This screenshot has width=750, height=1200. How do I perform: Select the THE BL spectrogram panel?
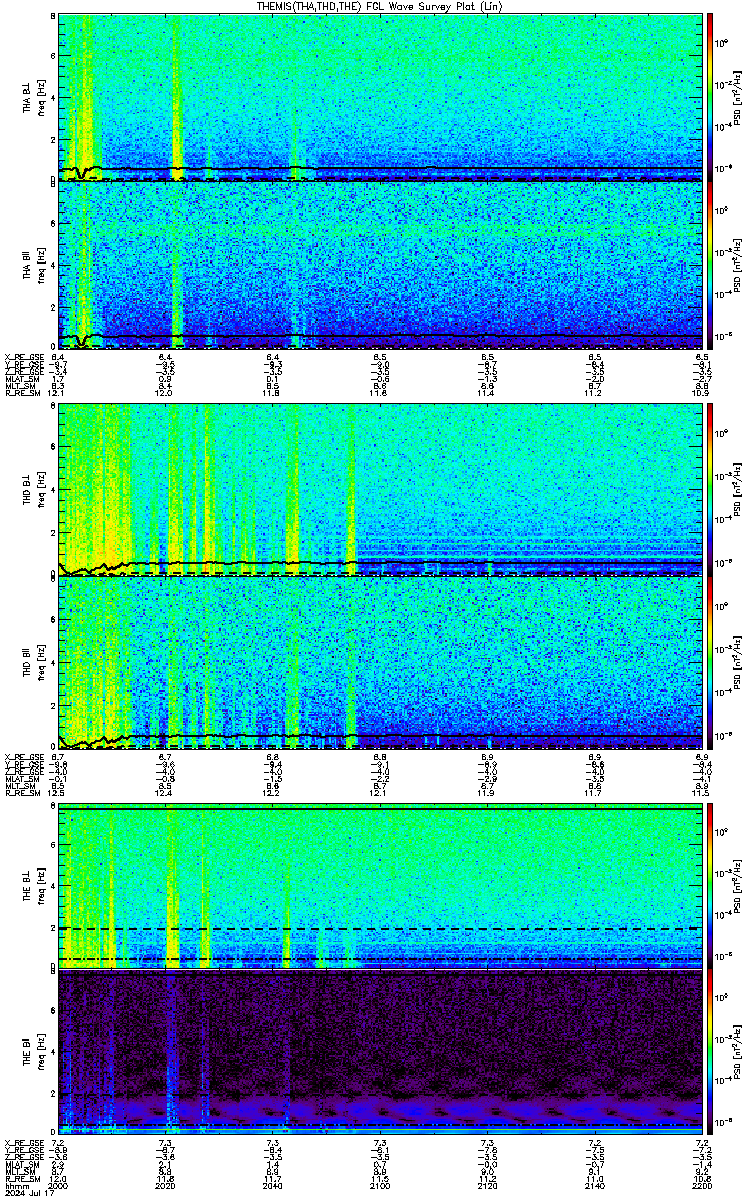click(x=379, y=886)
